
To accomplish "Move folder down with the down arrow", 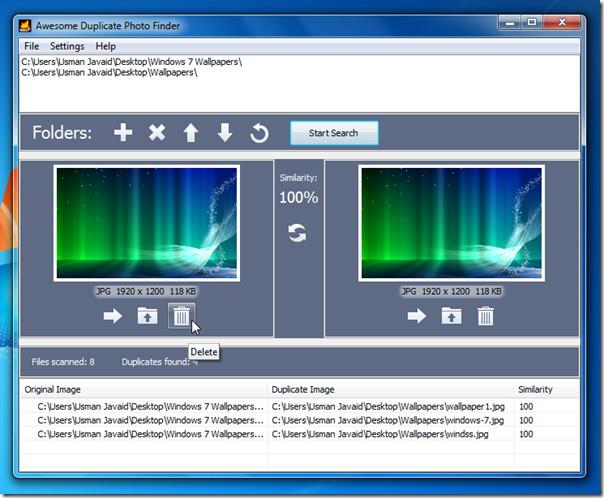I will click(225, 133).
